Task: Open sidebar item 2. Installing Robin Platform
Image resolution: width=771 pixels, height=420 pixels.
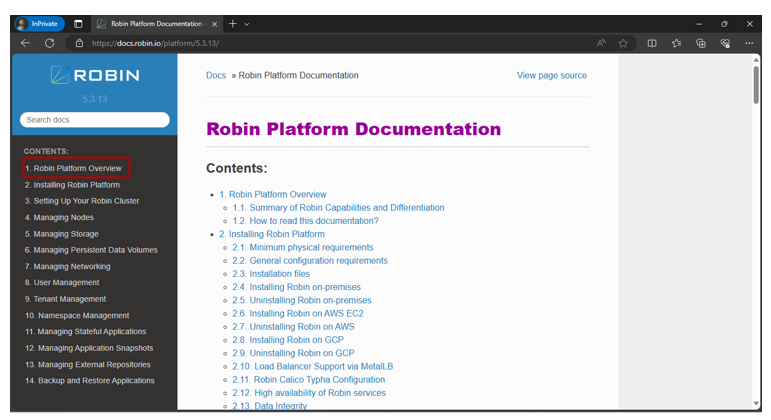Action: point(72,185)
